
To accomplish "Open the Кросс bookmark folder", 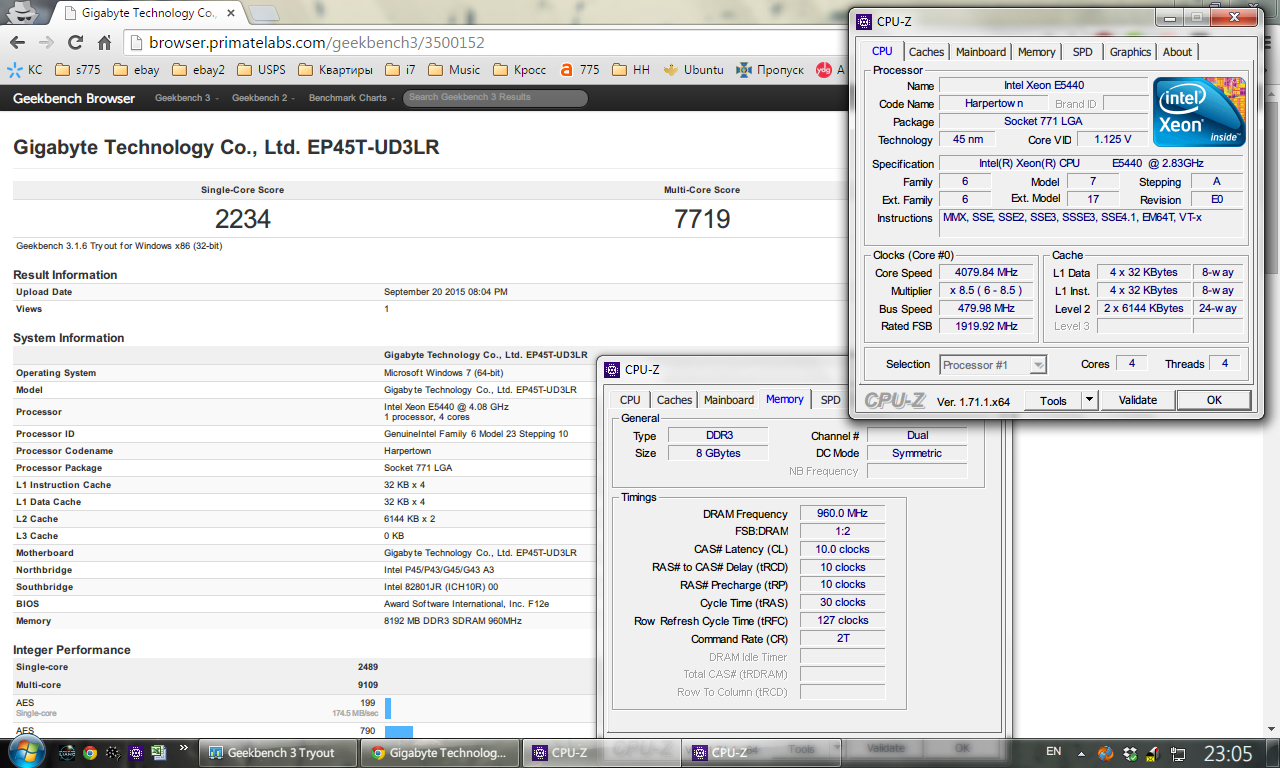I will pos(520,70).
